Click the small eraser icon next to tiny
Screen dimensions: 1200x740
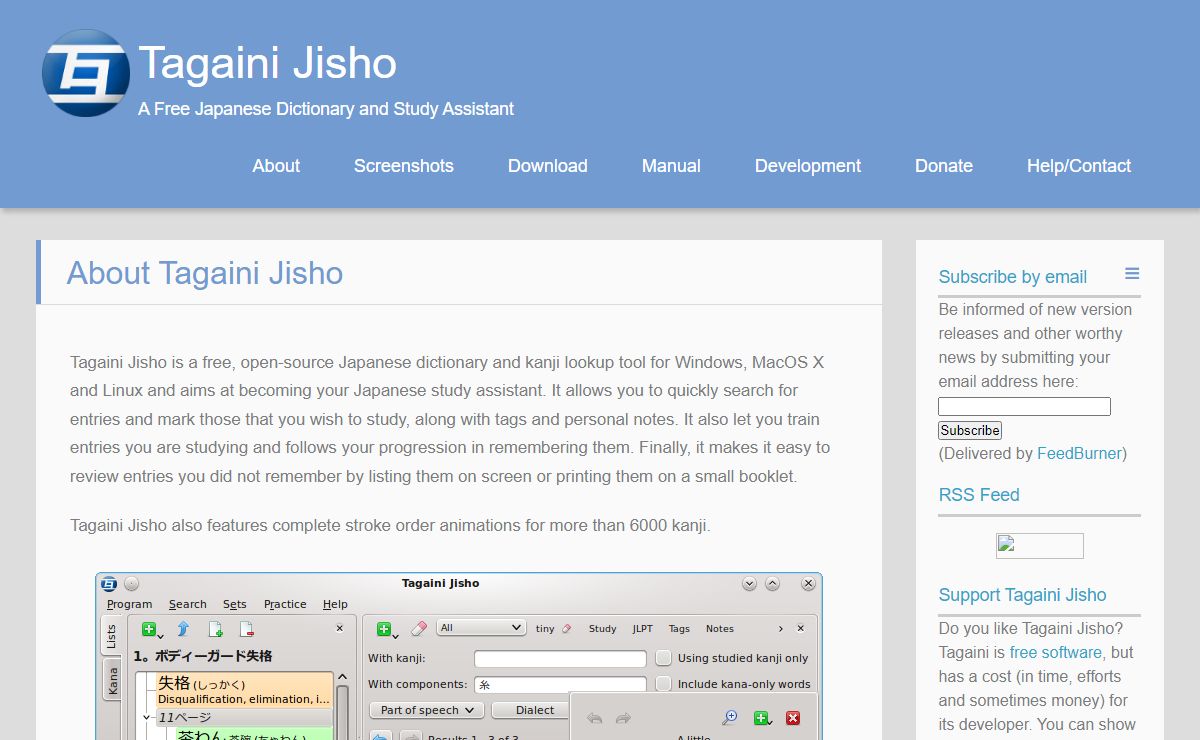point(567,629)
